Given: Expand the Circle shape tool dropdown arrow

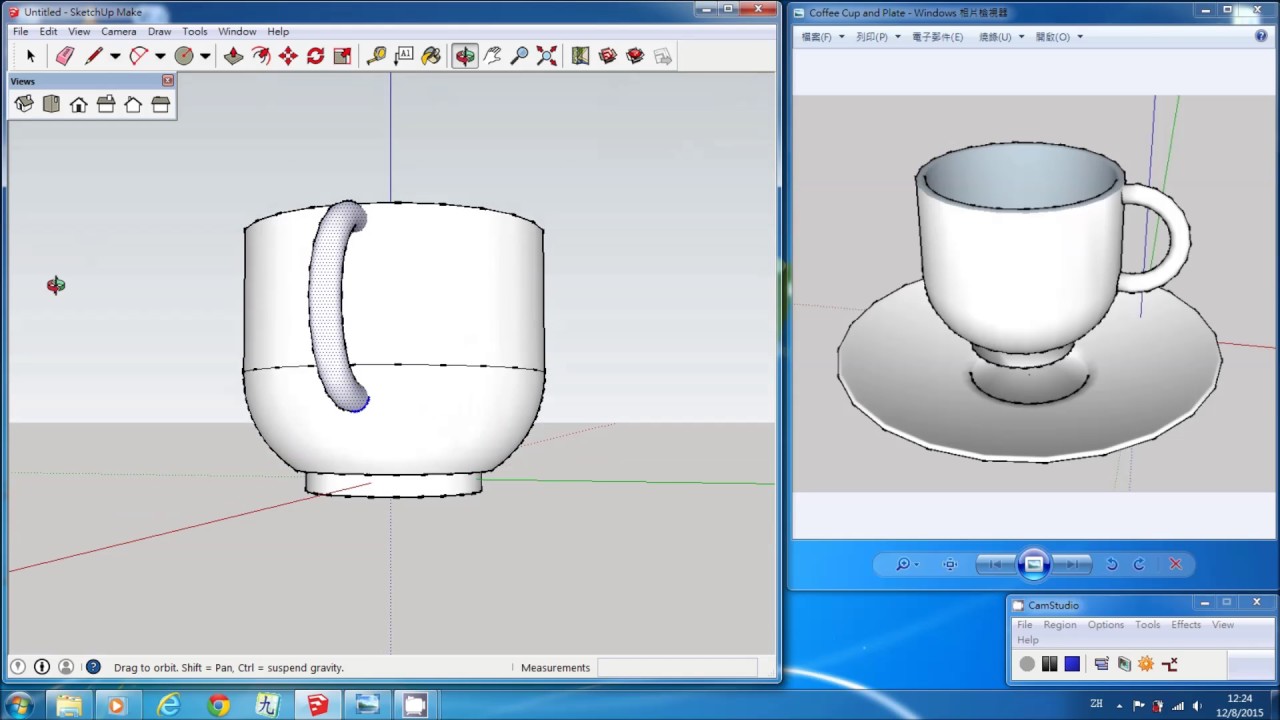Looking at the screenshot, I should click(205, 56).
